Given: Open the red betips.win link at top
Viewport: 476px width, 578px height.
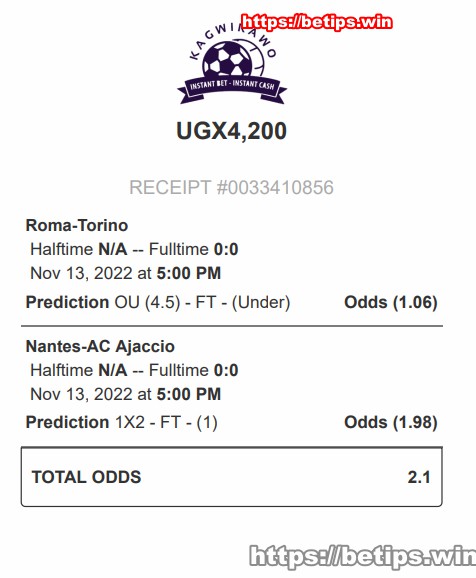Looking at the screenshot, I should click(x=317, y=22).
